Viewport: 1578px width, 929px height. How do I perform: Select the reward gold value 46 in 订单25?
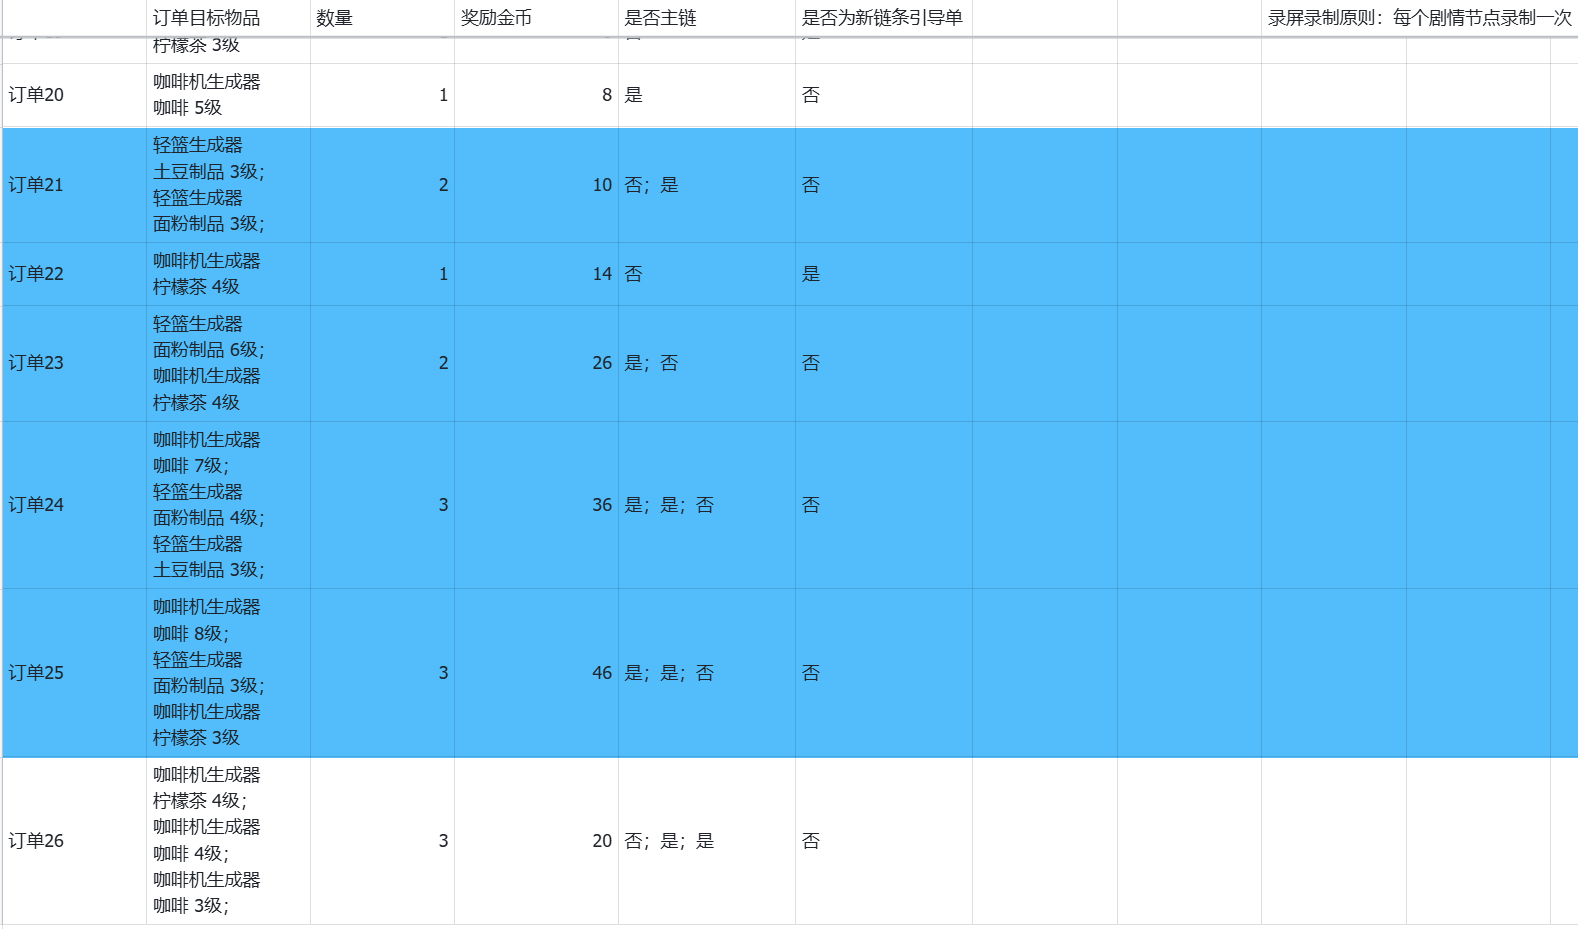point(536,673)
